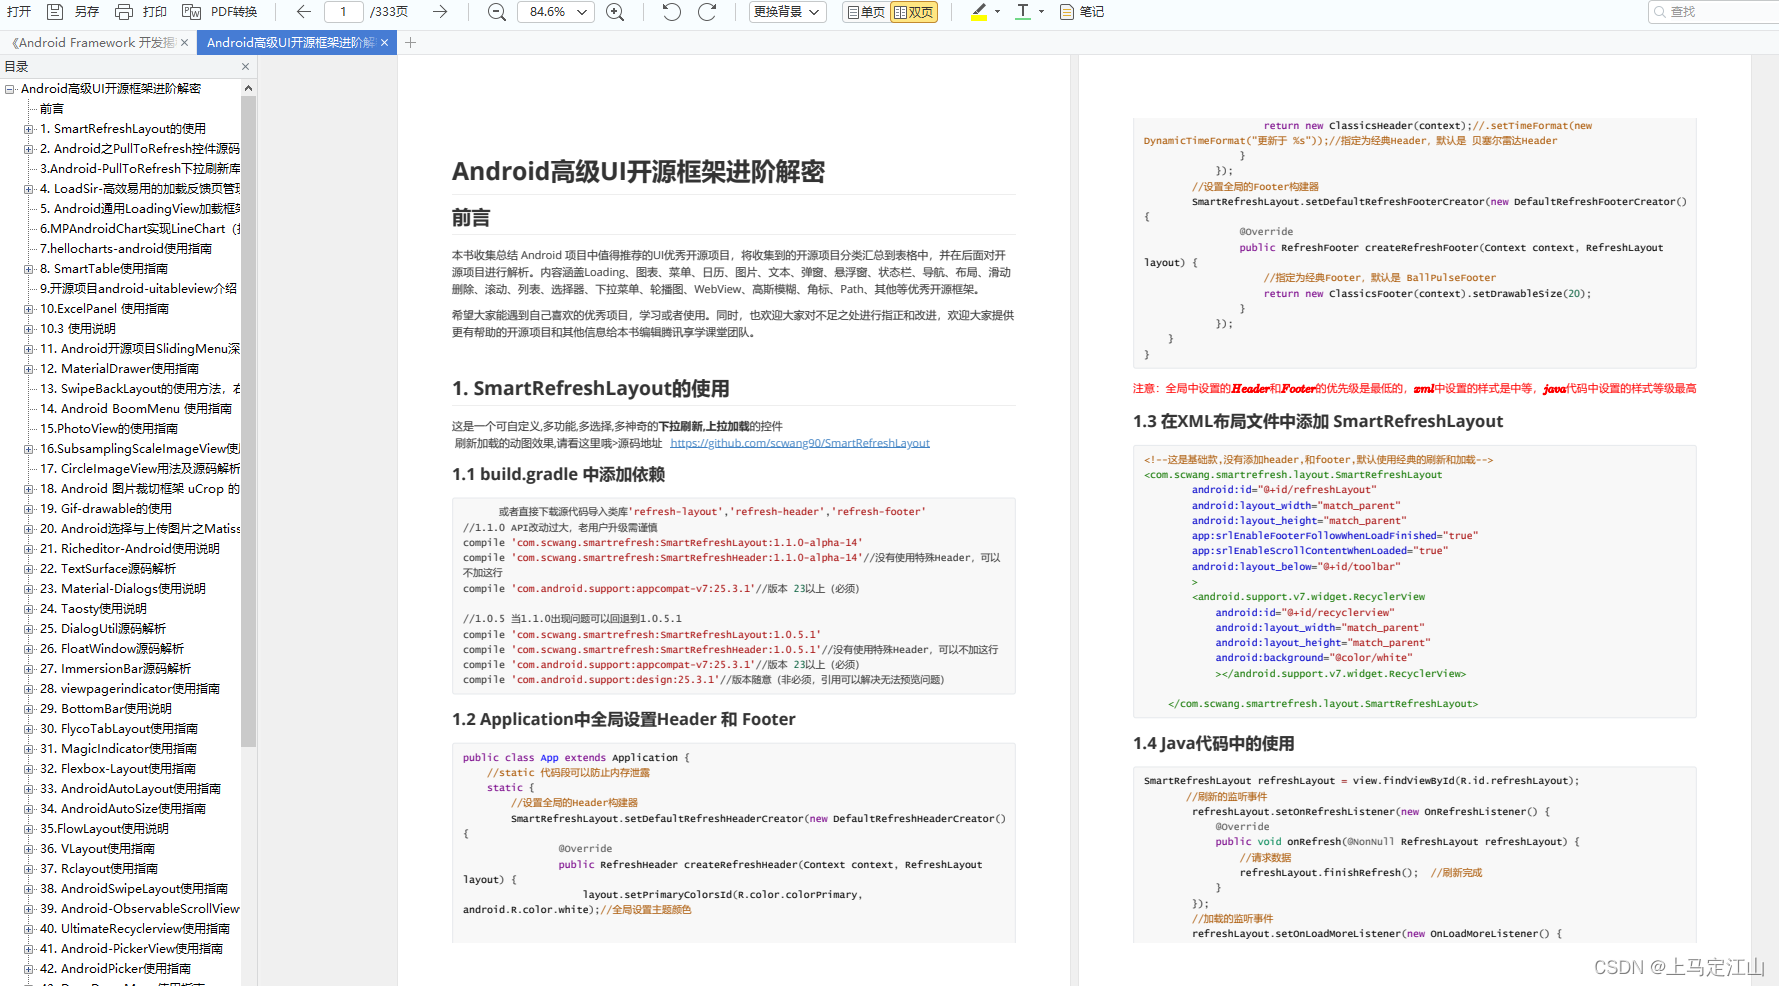
Task: Open the highlighter color dropdown arrow
Action: click(997, 12)
